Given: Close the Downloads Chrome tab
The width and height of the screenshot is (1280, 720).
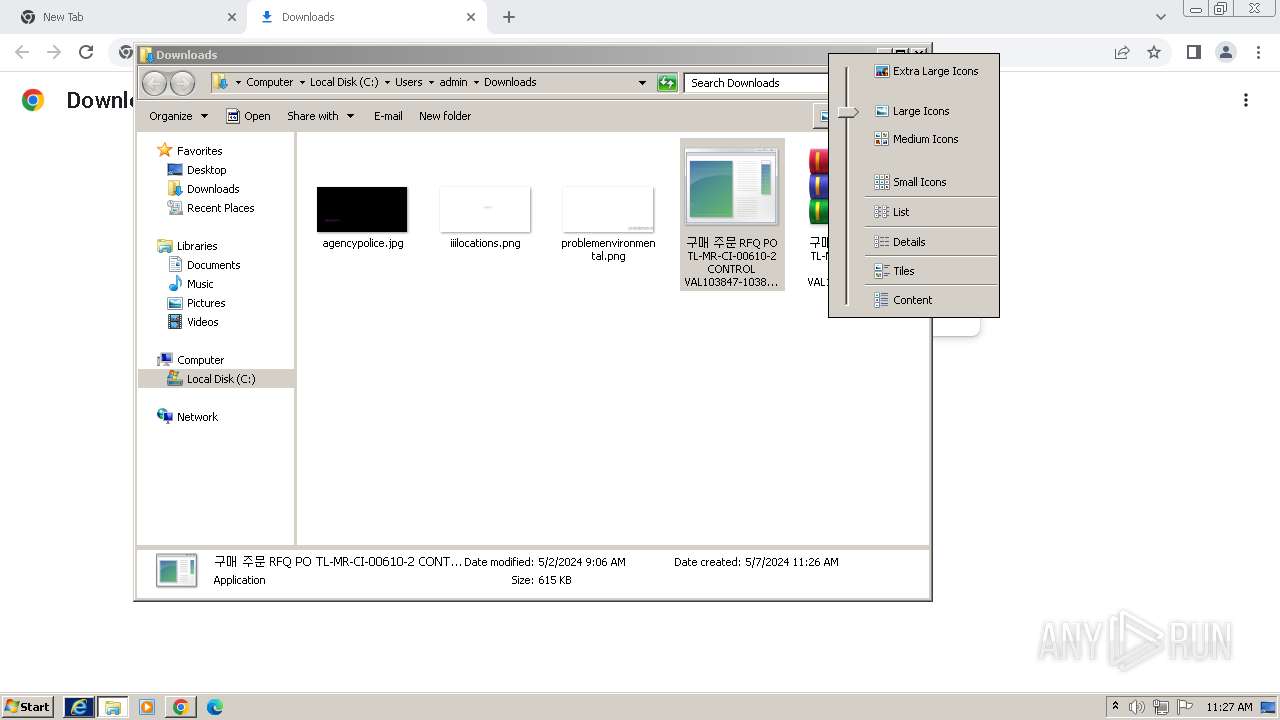Looking at the screenshot, I should (471, 17).
